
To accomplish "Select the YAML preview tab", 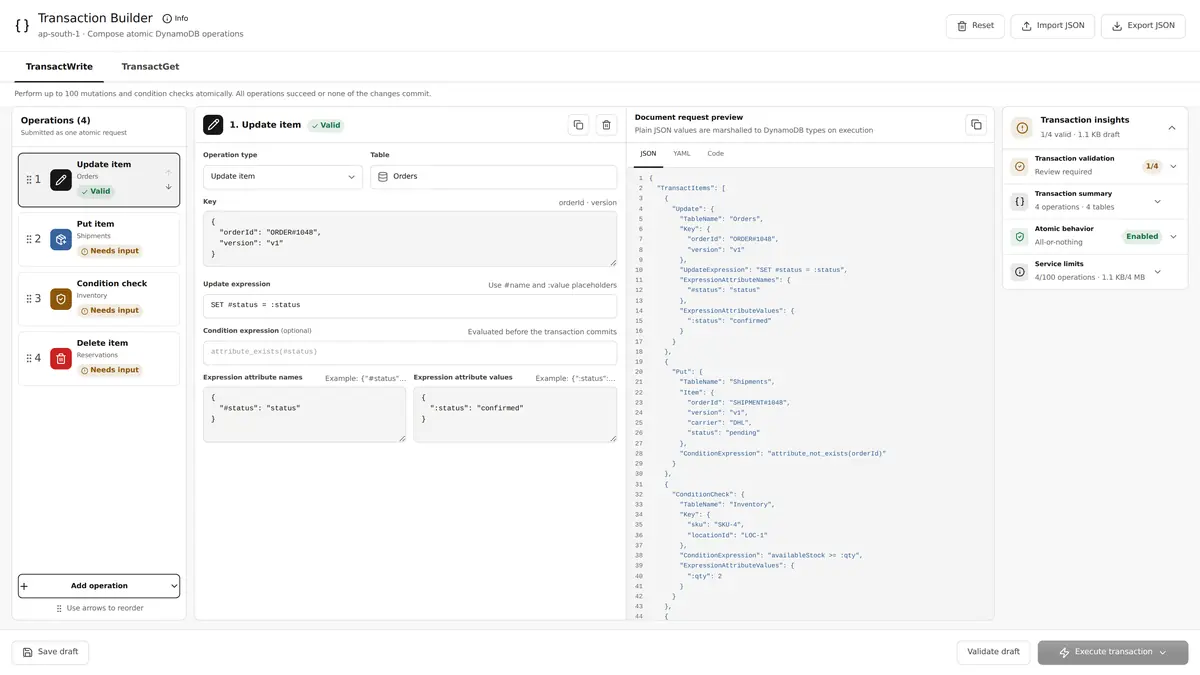I will pos(682,154).
